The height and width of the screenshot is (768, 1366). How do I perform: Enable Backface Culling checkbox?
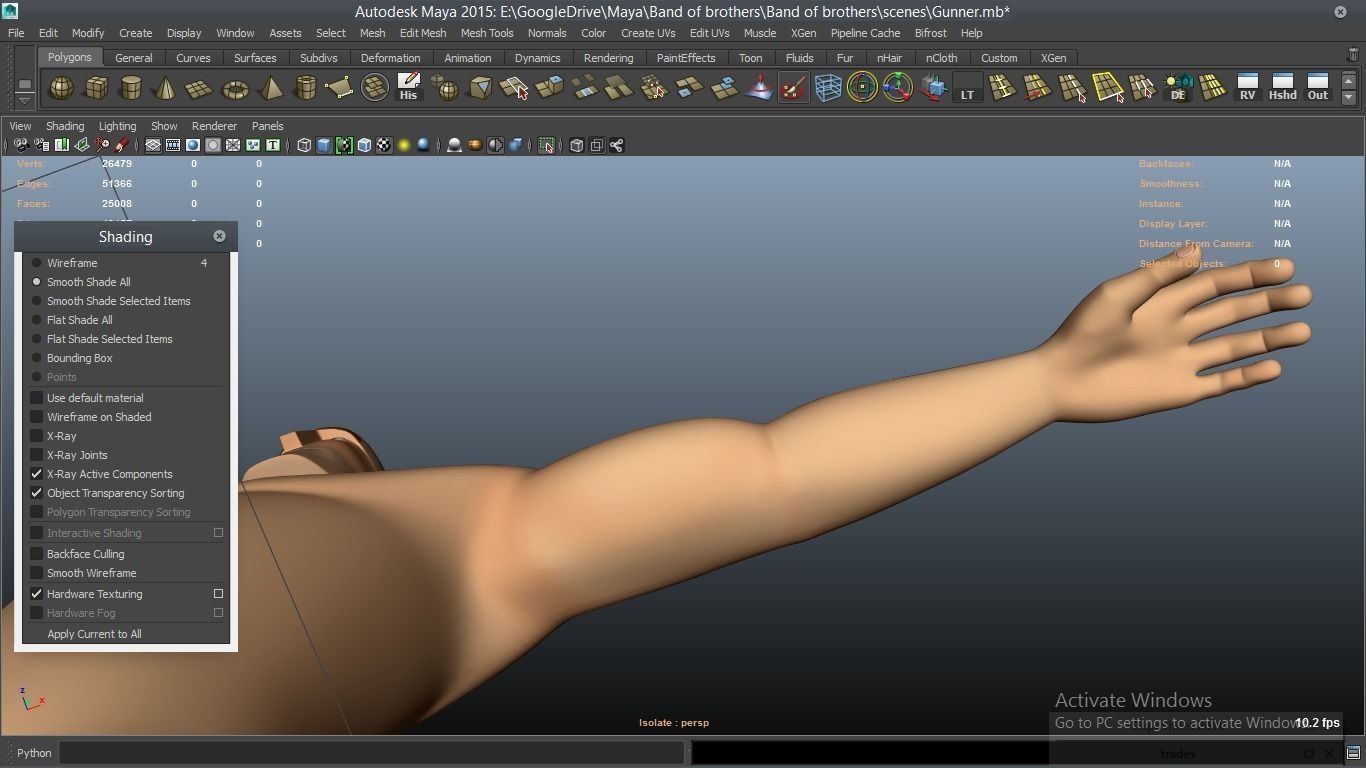point(37,554)
